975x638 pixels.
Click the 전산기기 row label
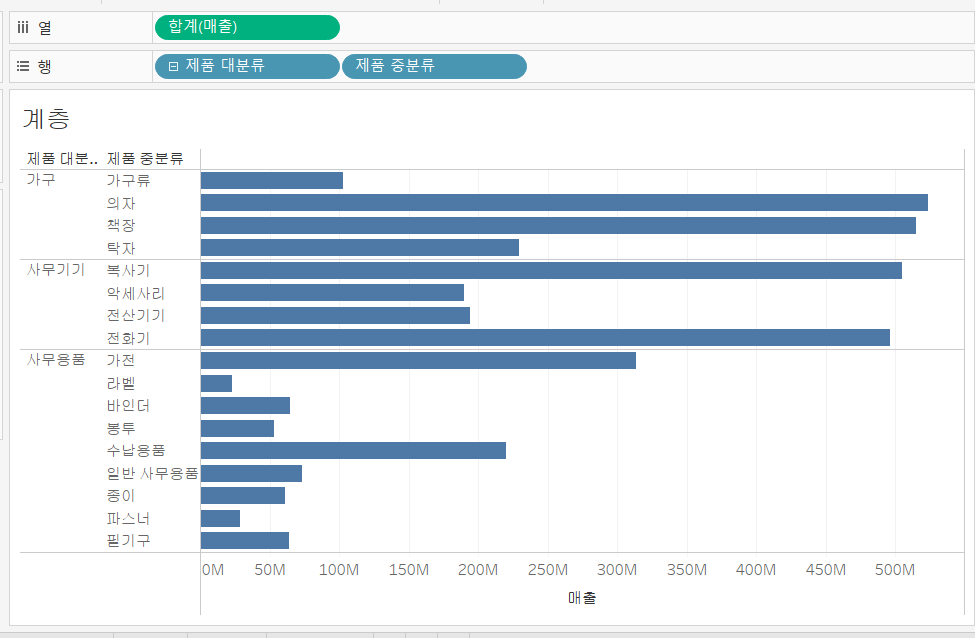point(136,315)
